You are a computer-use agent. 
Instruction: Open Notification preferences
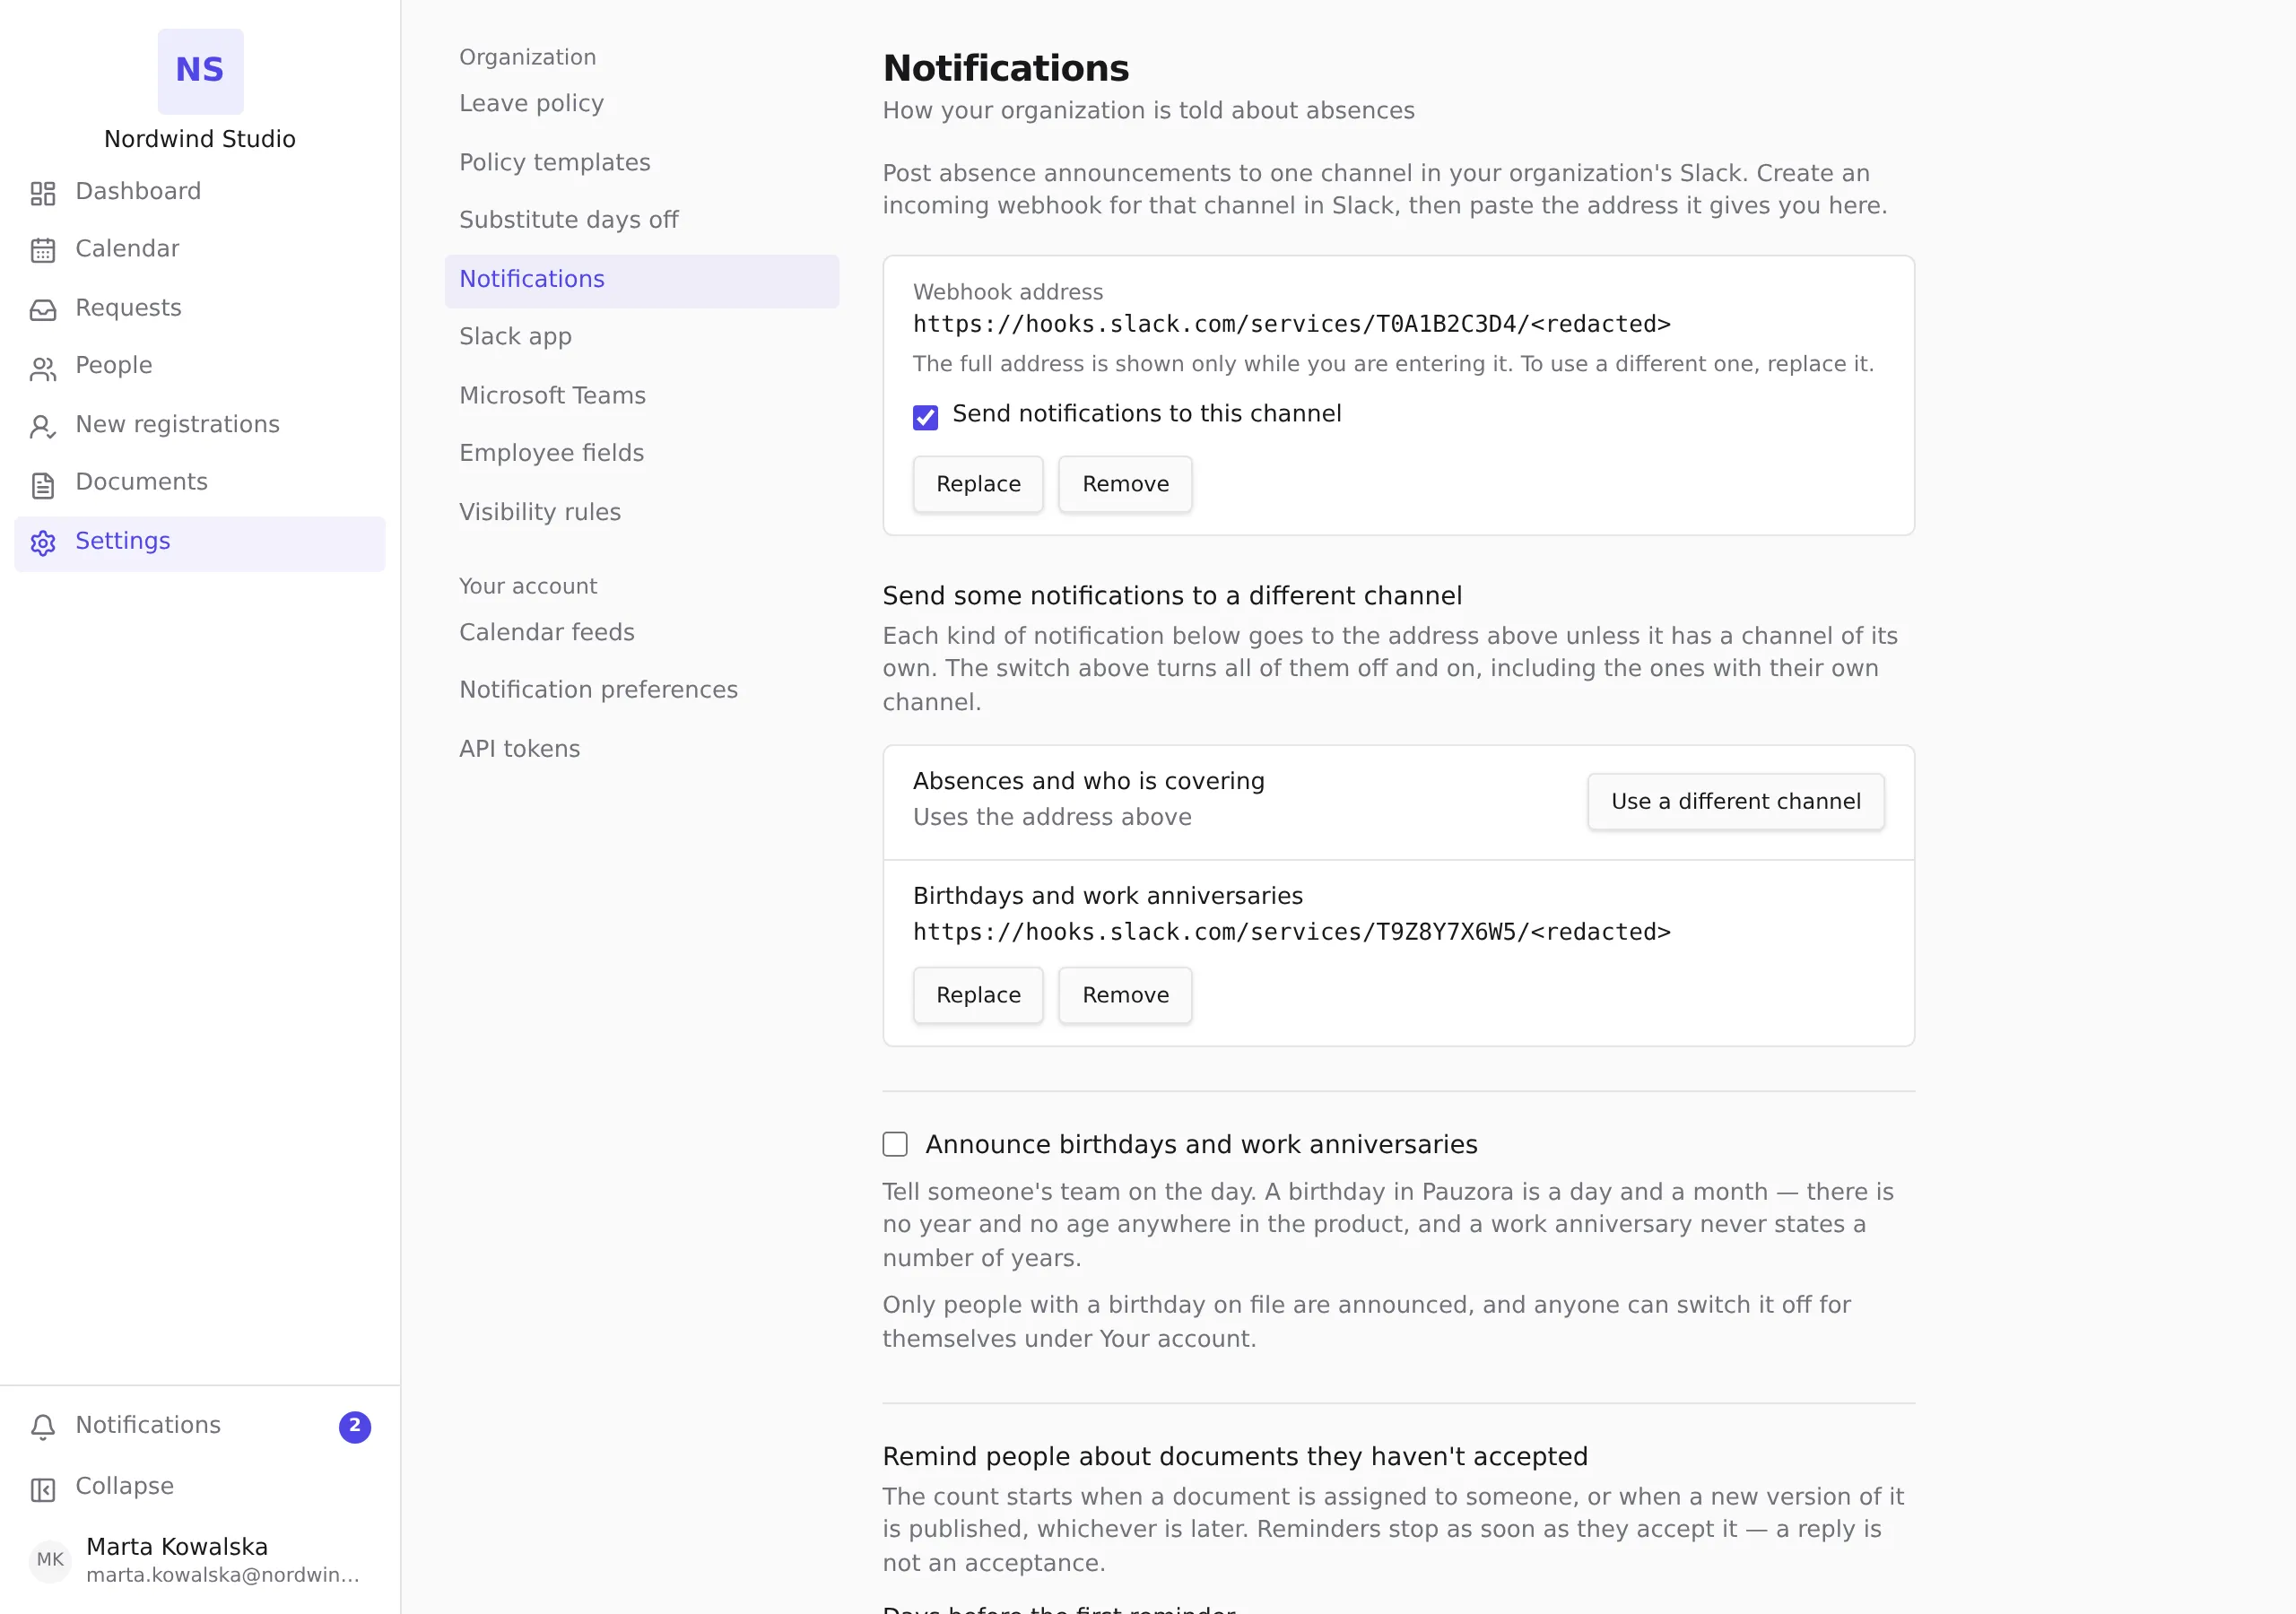(641, 690)
